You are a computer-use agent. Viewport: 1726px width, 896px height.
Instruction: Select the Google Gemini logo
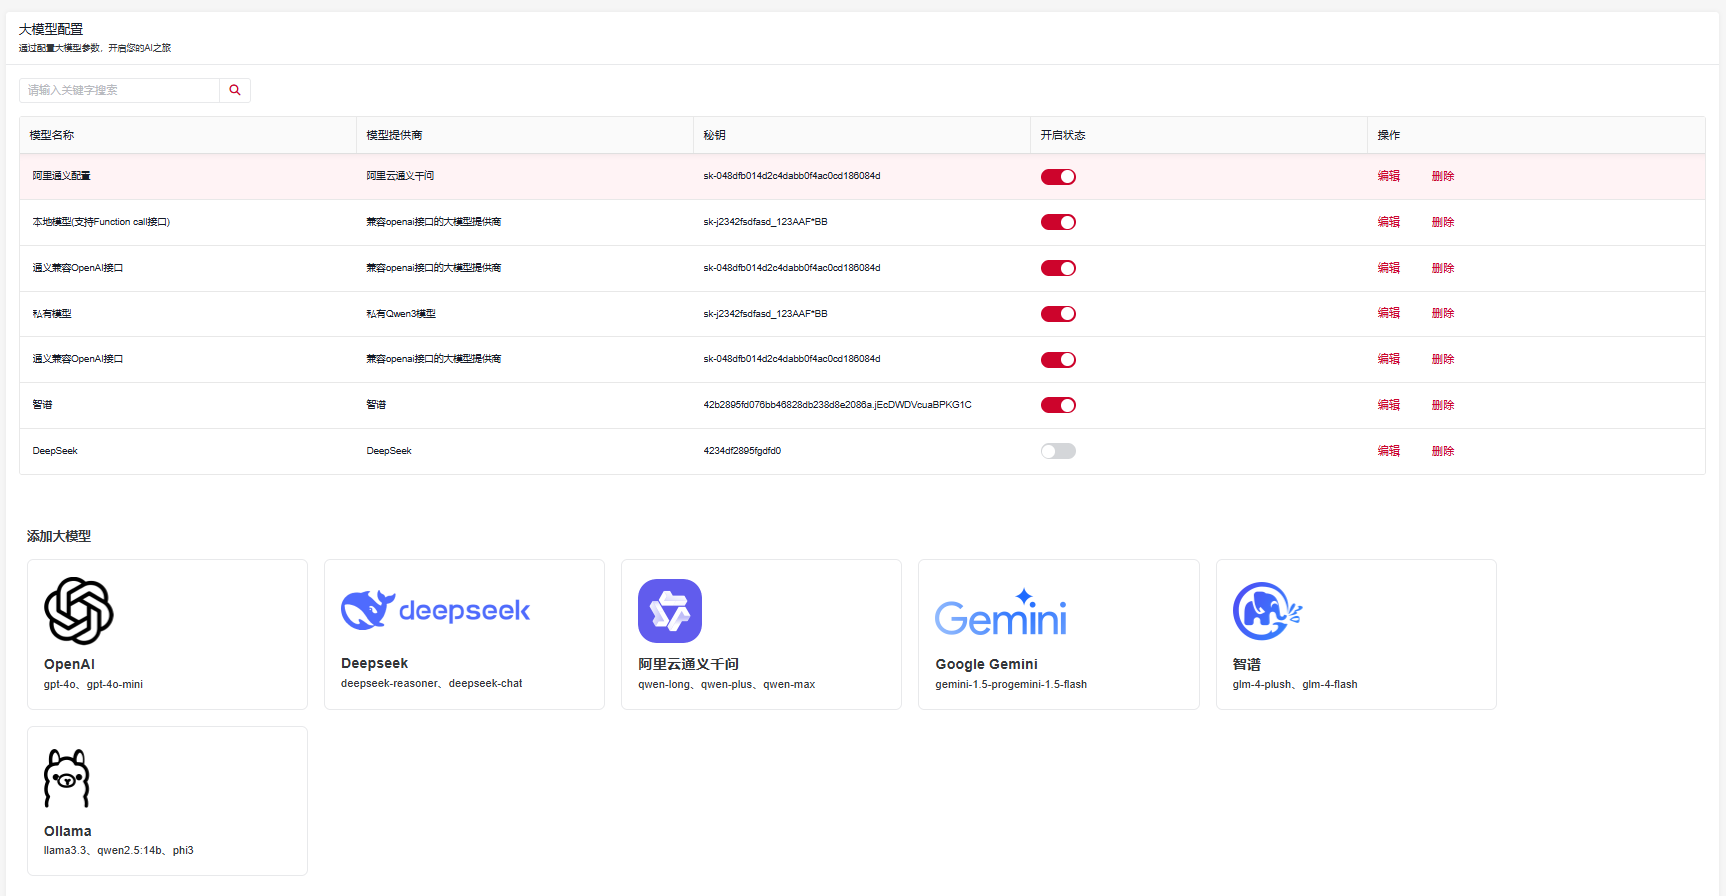click(x=1000, y=614)
